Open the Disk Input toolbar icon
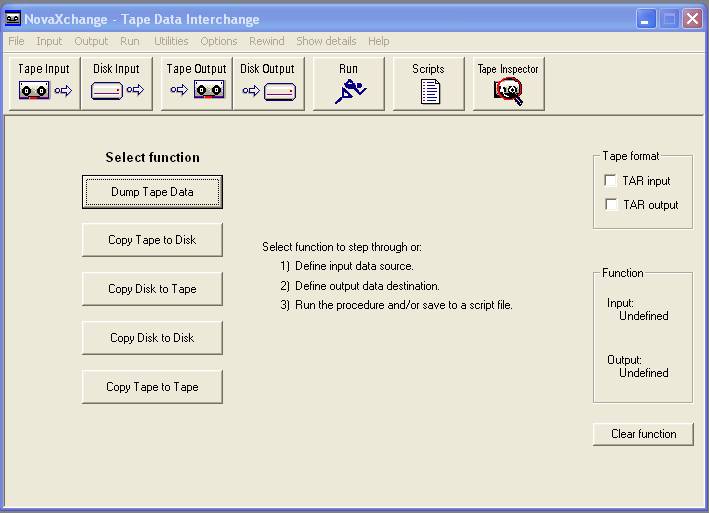The width and height of the screenshot is (709, 513). point(117,83)
